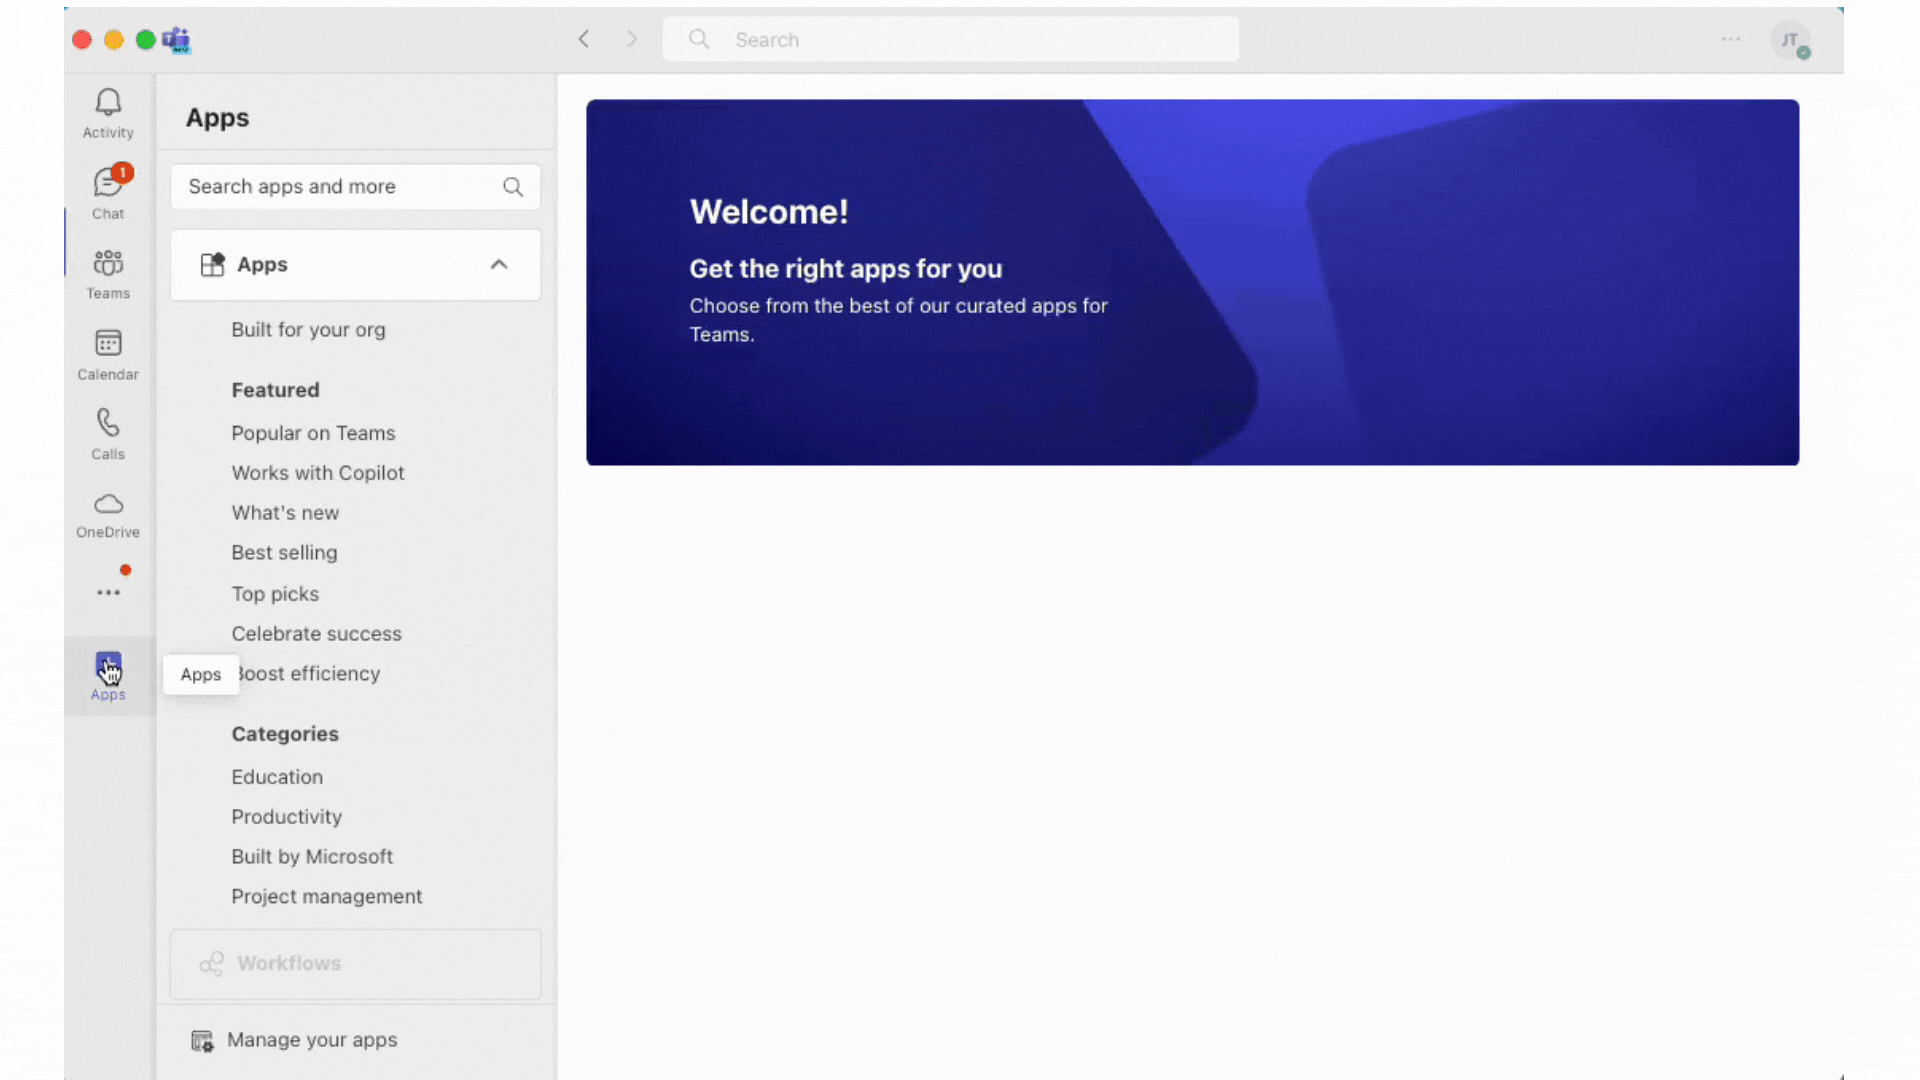Go to the Teams section

coord(108,273)
